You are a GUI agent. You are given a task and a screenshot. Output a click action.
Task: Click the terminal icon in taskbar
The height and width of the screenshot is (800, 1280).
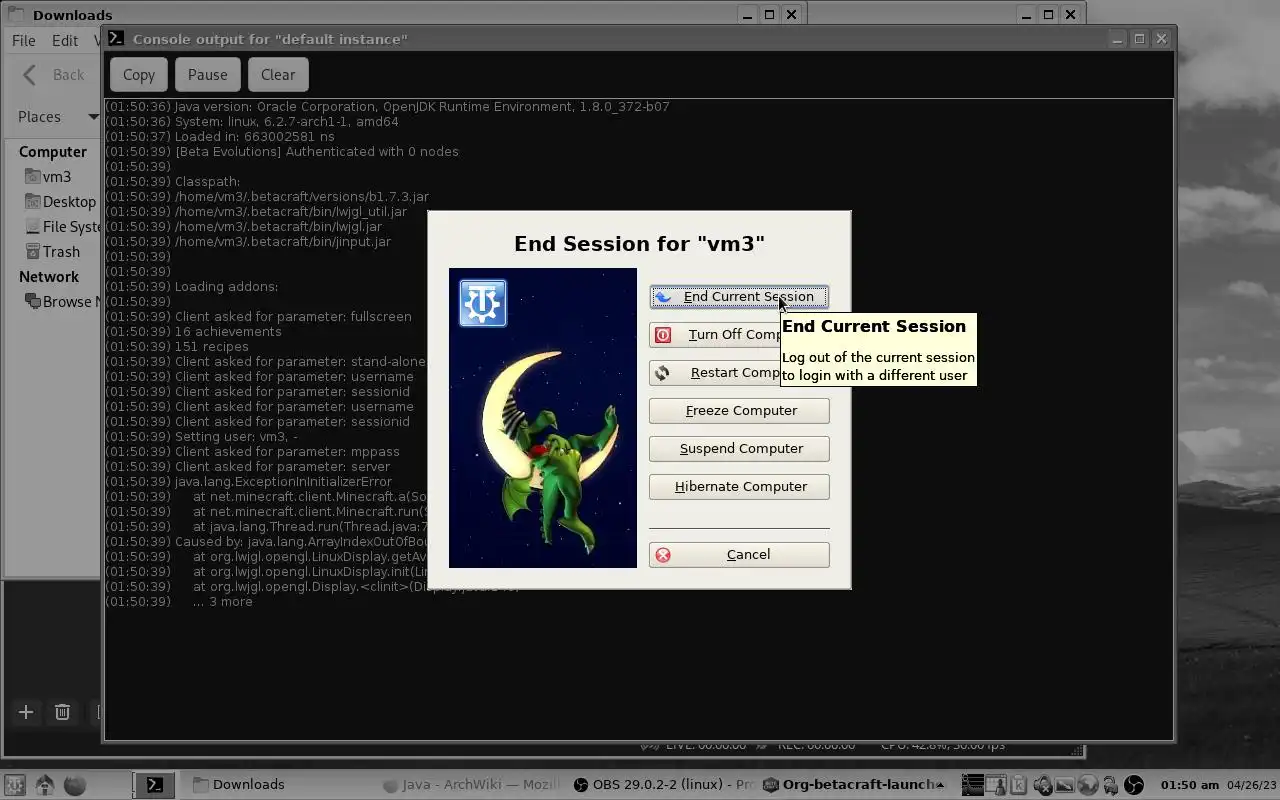click(x=155, y=785)
